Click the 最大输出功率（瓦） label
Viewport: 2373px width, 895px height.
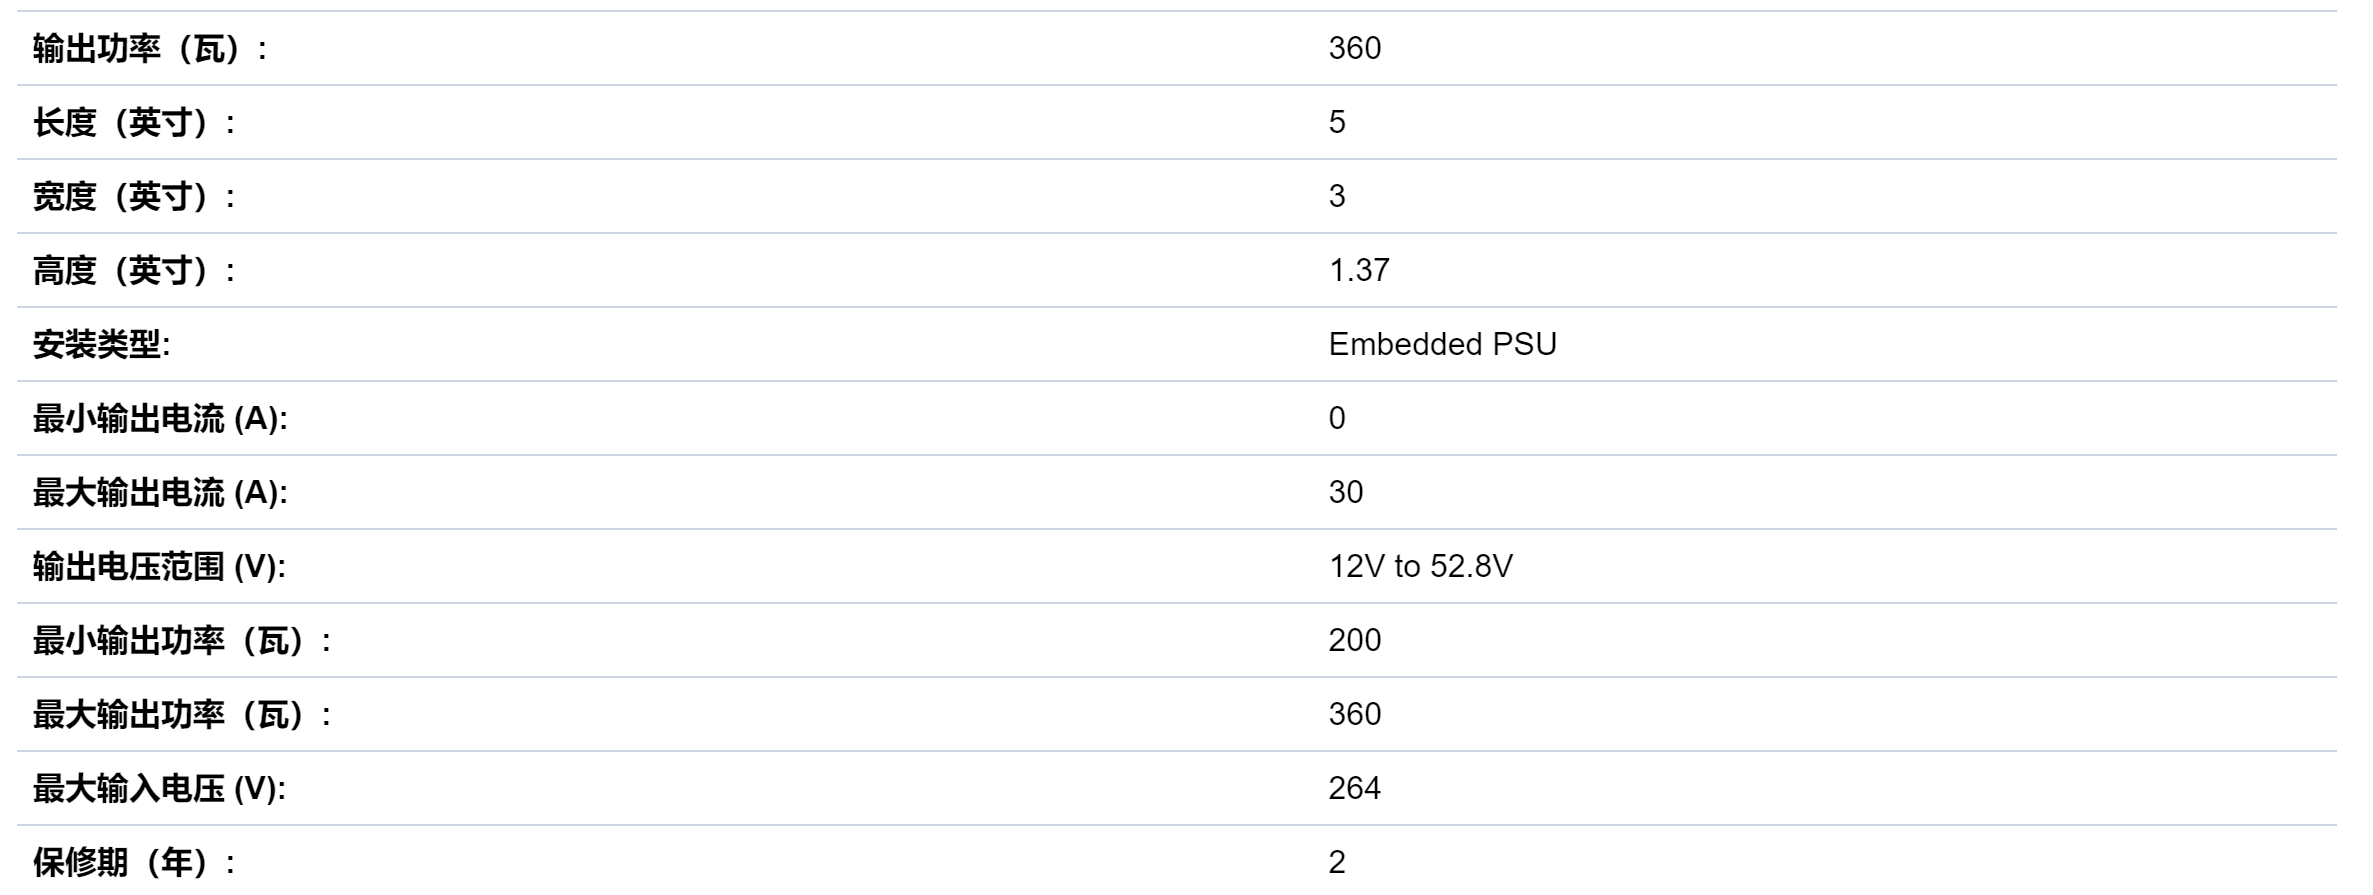[x=182, y=715]
